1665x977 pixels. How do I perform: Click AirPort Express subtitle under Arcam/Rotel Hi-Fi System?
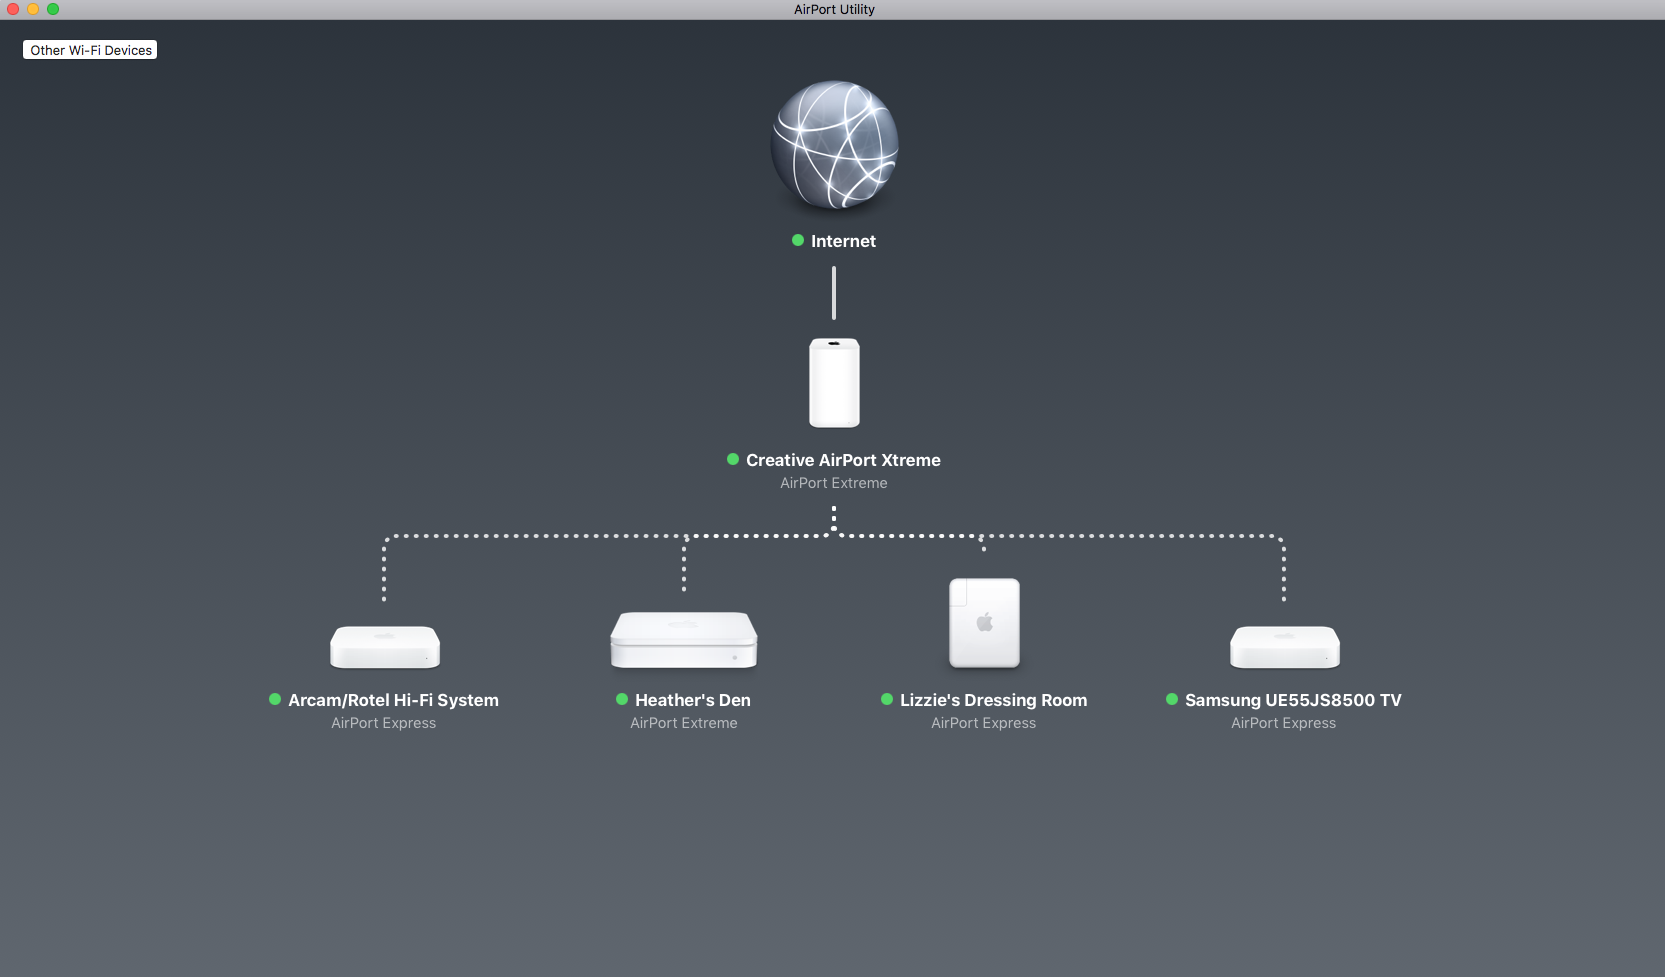(x=384, y=723)
